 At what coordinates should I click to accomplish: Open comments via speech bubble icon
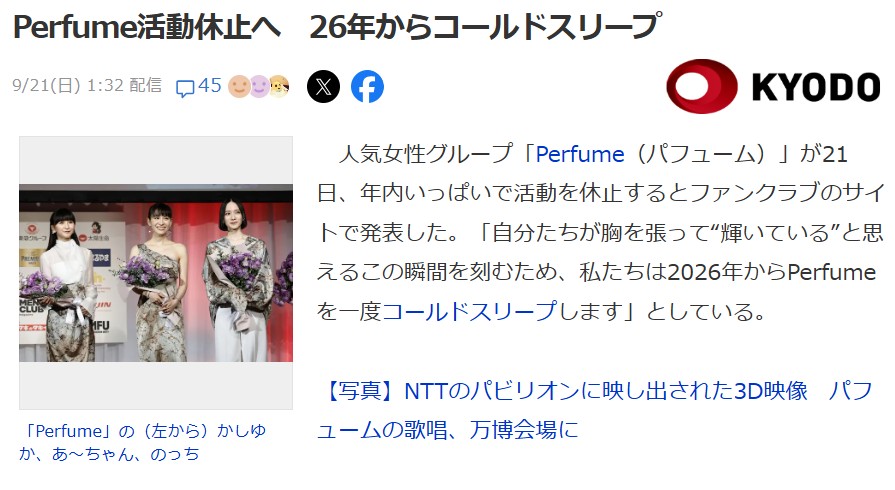185,88
